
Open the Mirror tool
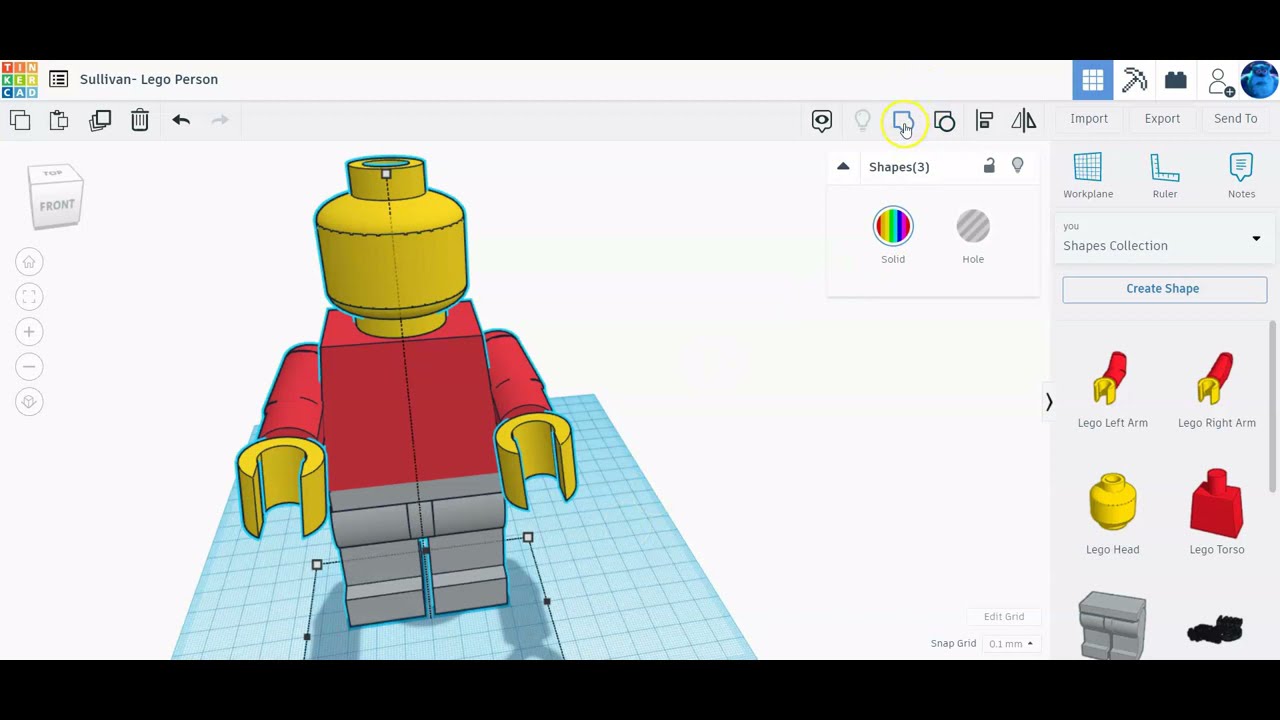[1024, 121]
